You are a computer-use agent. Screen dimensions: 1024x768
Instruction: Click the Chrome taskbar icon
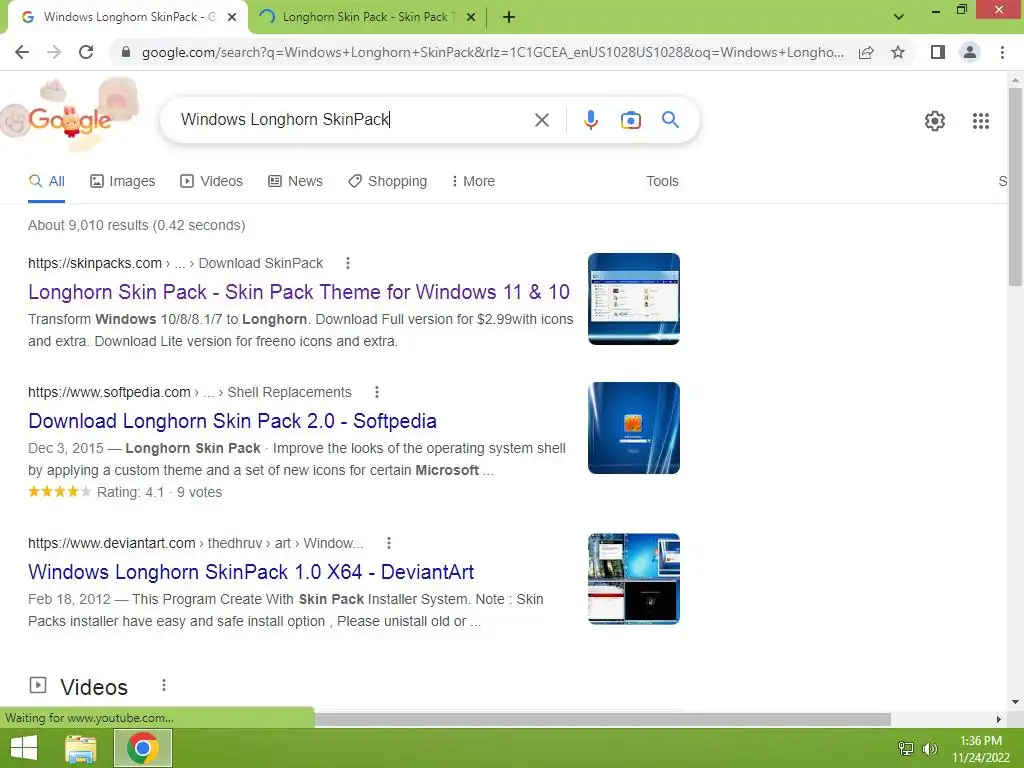143,748
